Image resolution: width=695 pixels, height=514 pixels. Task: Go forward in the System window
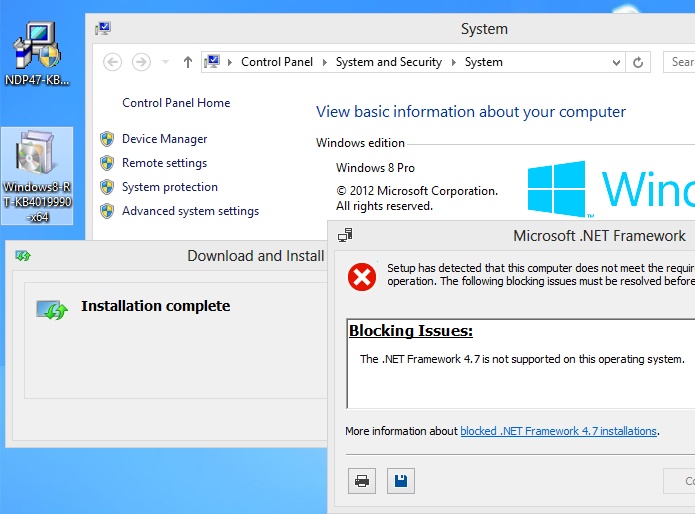coord(141,62)
